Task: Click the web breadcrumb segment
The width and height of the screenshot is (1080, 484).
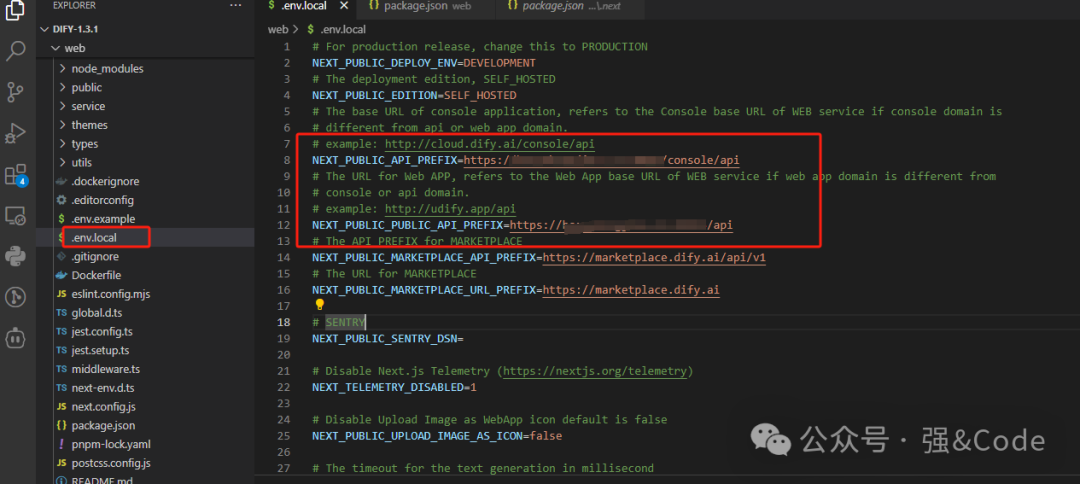Action: (x=278, y=30)
